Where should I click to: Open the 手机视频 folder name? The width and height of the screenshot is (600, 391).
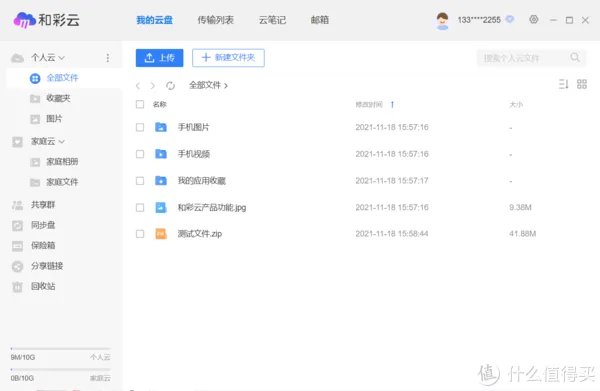click(194, 154)
